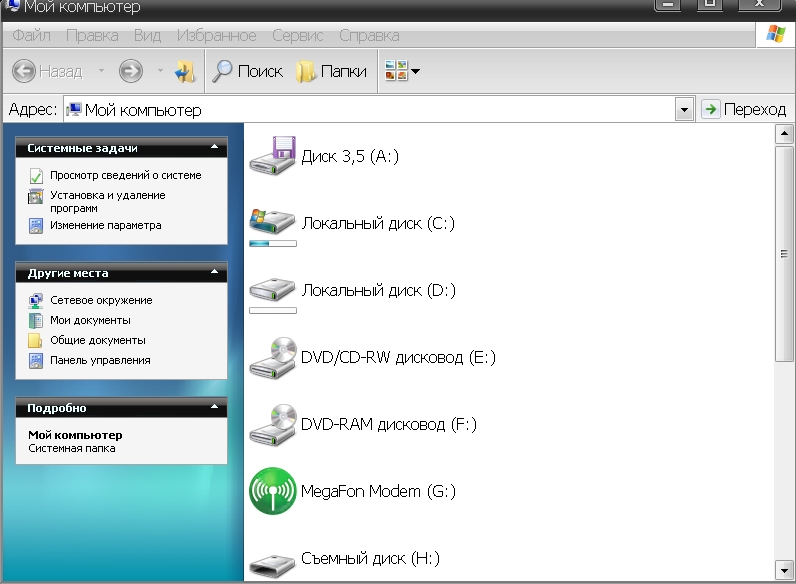Open the Общие документы link

click(x=97, y=340)
